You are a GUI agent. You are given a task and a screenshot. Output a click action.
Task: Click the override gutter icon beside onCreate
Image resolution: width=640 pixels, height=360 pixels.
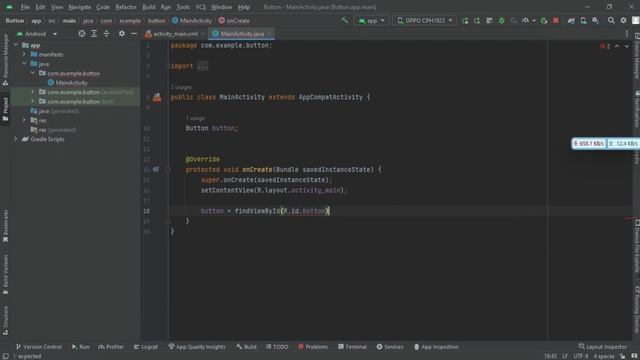(x=156, y=169)
